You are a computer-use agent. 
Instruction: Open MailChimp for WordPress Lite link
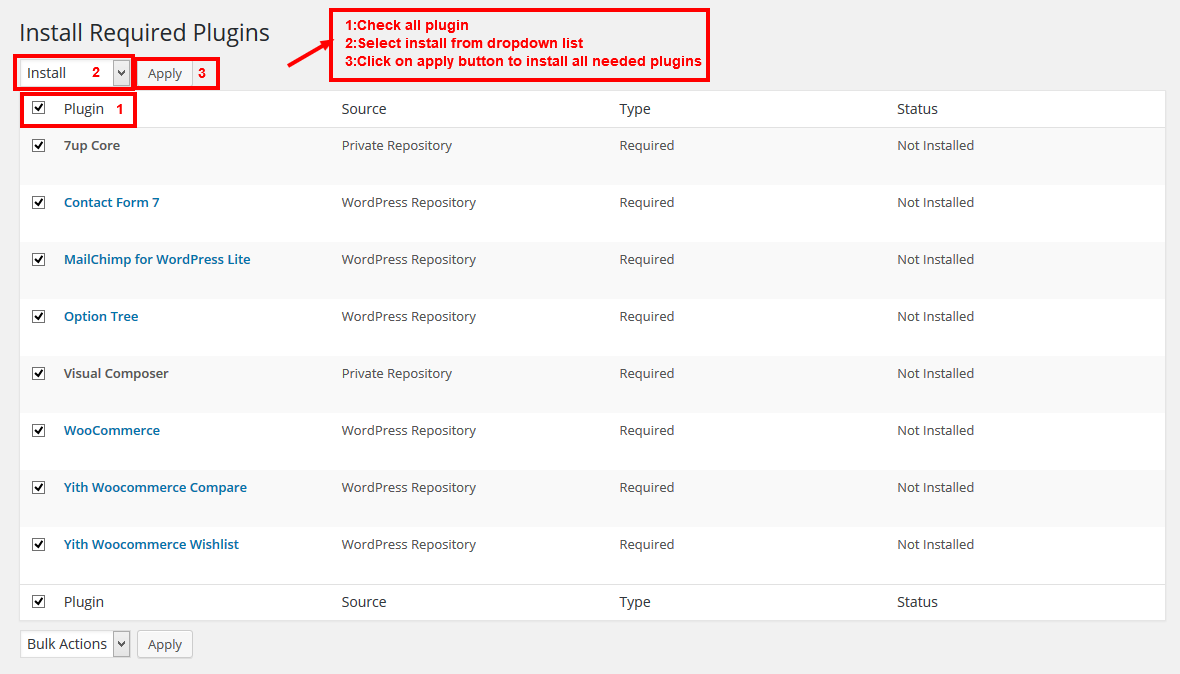pyautogui.click(x=157, y=260)
